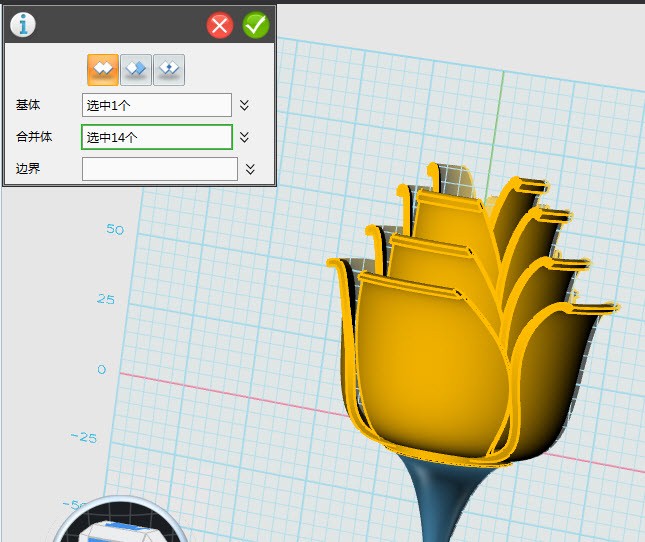Pick the blue stem of the flower
Screen dimensions: 645x542
(438, 500)
